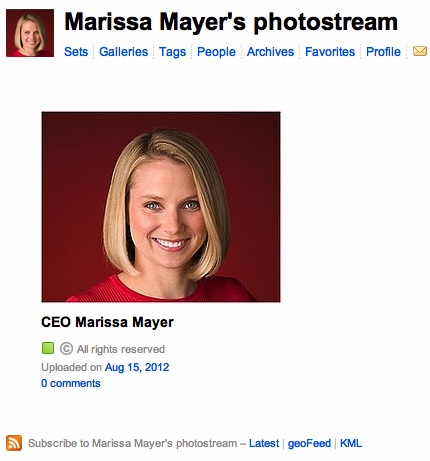Click the mail envelope icon
The width and height of the screenshot is (430, 461).
420,51
